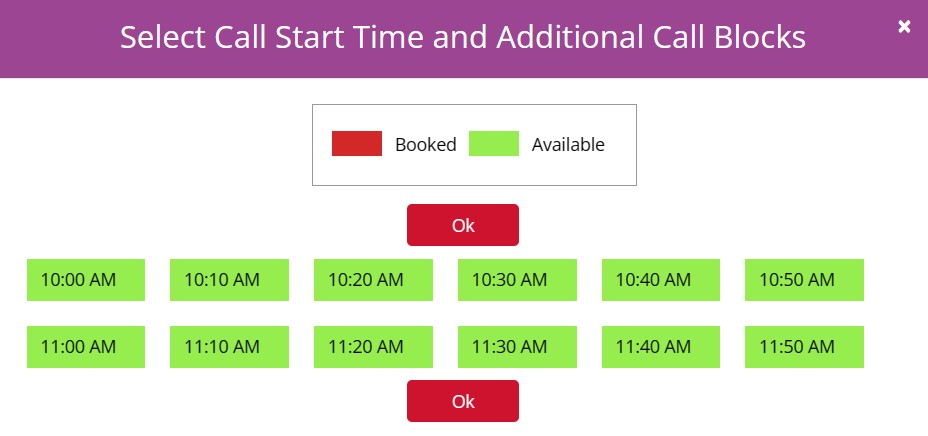Click the red Booked legend swatch

pyautogui.click(x=357, y=144)
